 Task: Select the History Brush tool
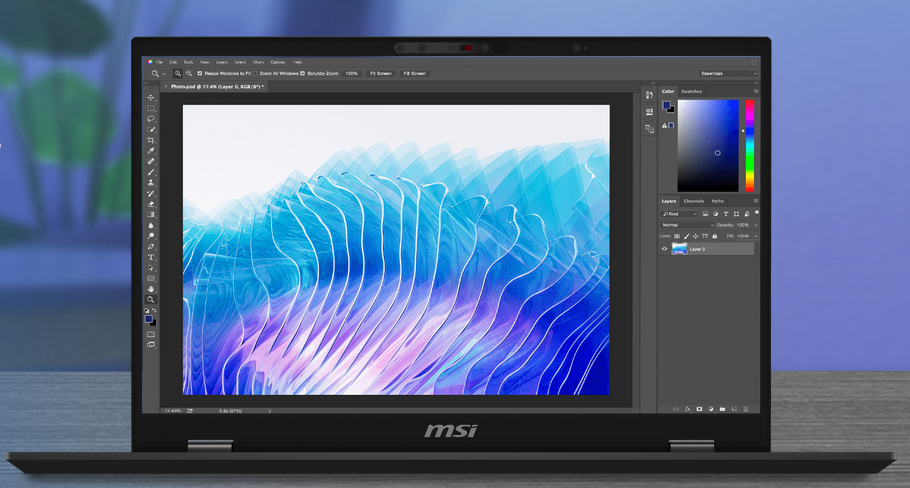click(151, 193)
